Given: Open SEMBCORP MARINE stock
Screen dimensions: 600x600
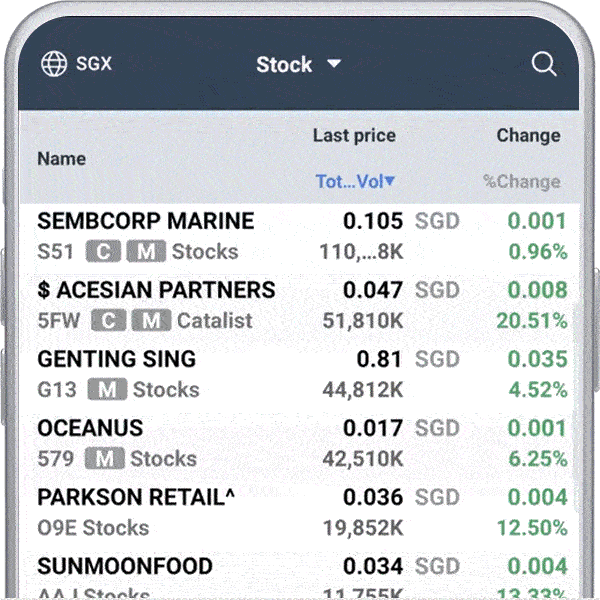Looking at the screenshot, I should point(146,221).
